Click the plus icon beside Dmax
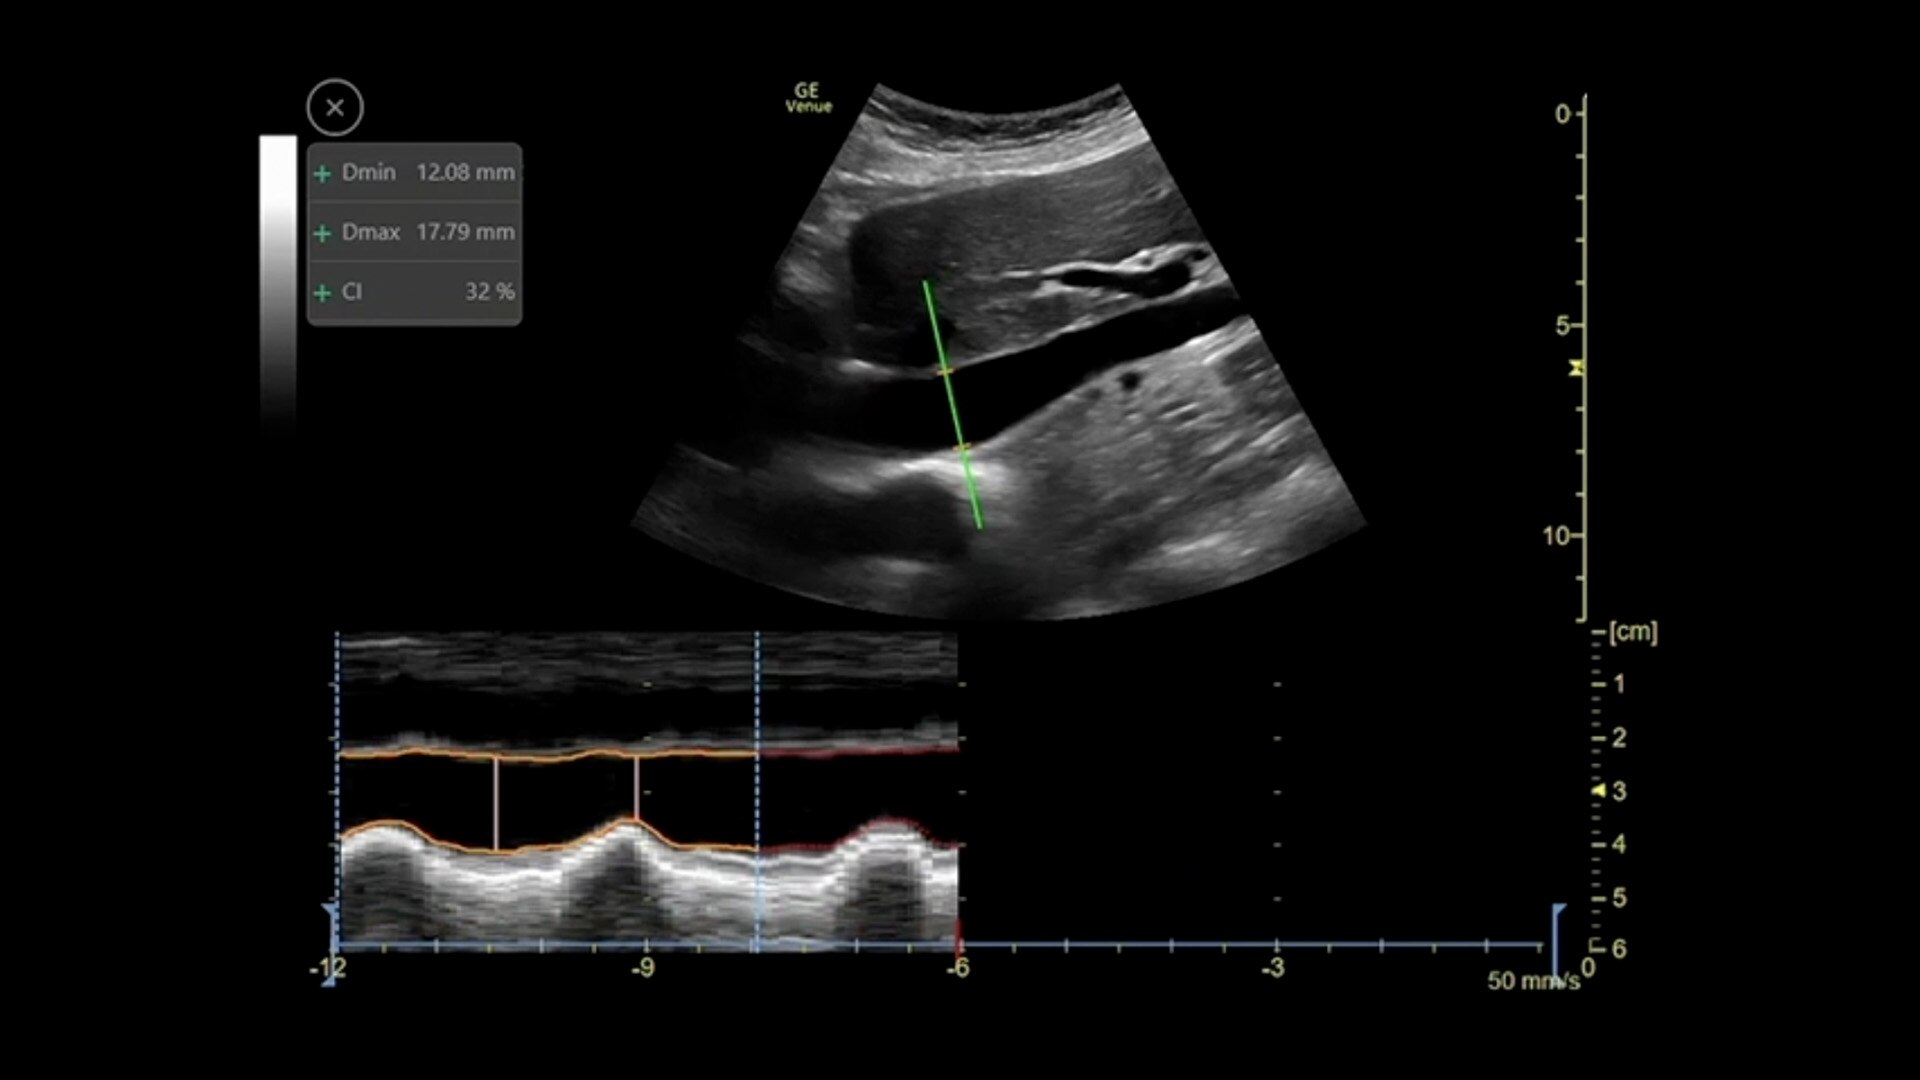Screen dimensions: 1920x1080 point(322,233)
